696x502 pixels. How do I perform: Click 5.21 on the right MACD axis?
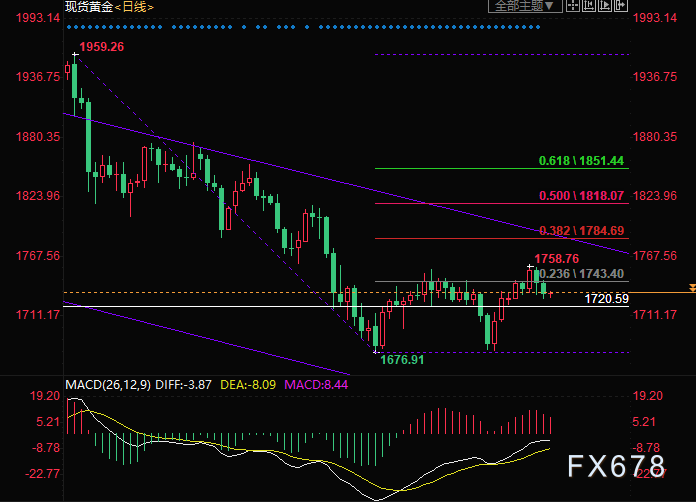[x=644, y=422]
